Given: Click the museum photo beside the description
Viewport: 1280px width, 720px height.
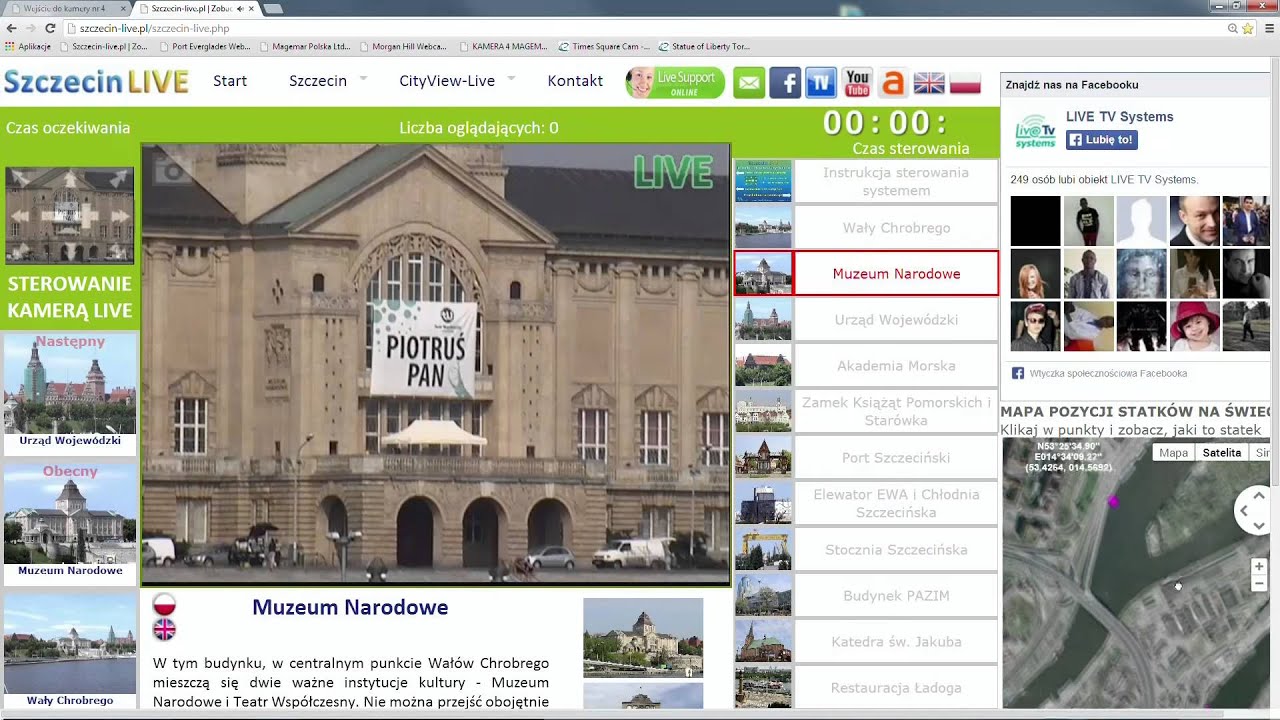Looking at the screenshot, I should (x=643, y=637).
